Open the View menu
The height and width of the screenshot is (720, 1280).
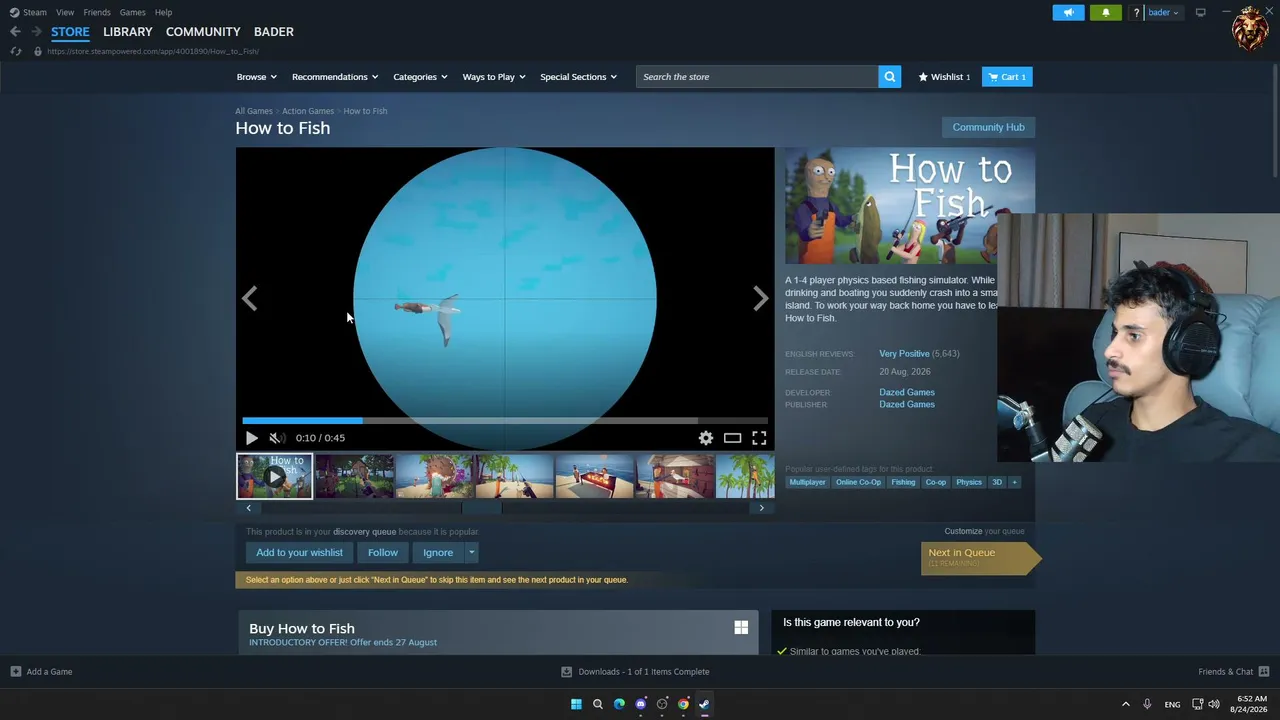click(x=65, y=12)
